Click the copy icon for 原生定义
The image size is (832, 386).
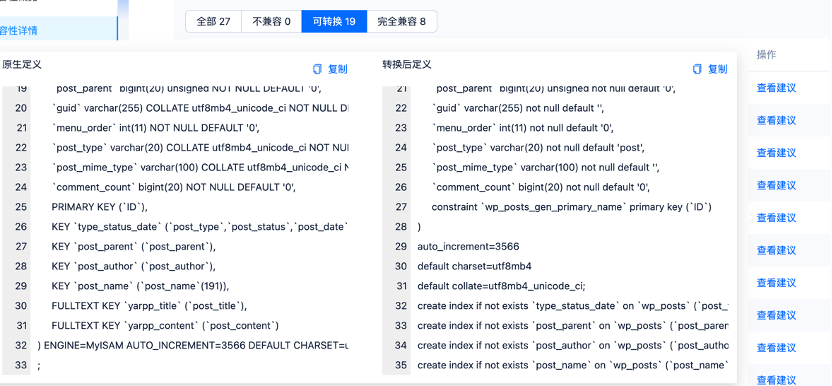click(317, 69)
